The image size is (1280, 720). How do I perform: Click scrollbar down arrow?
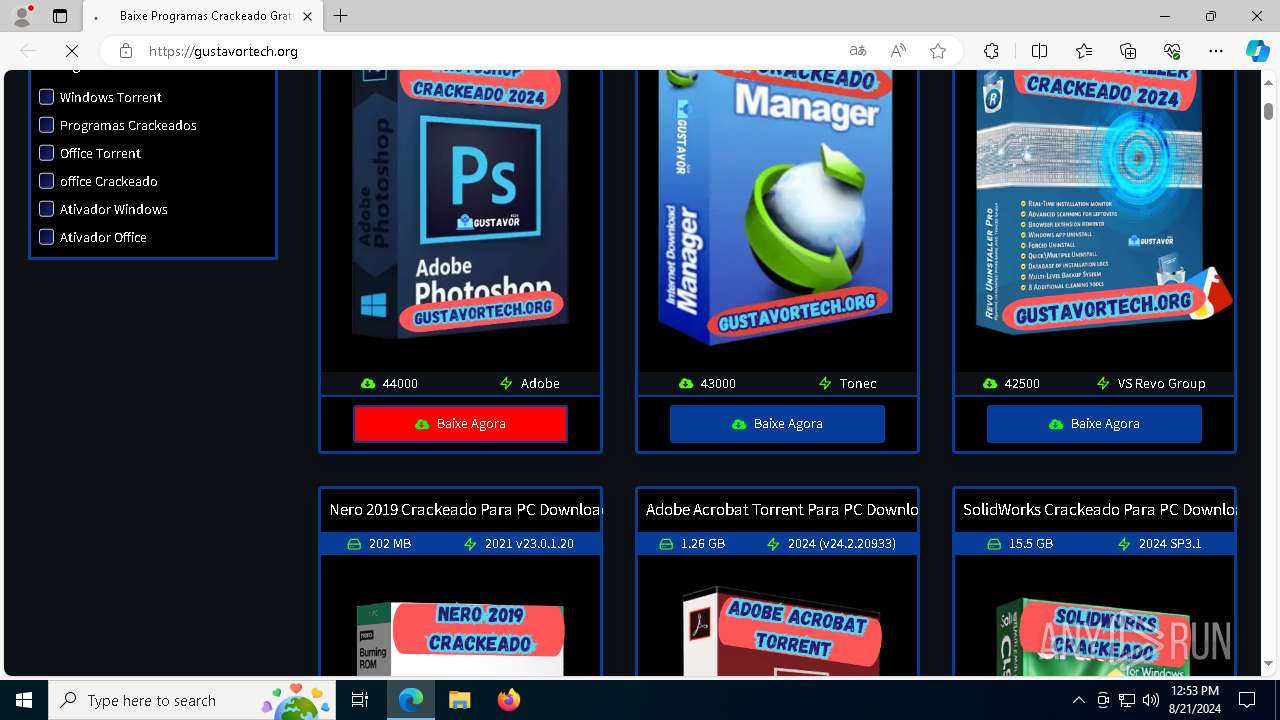tap(1268, 664)
